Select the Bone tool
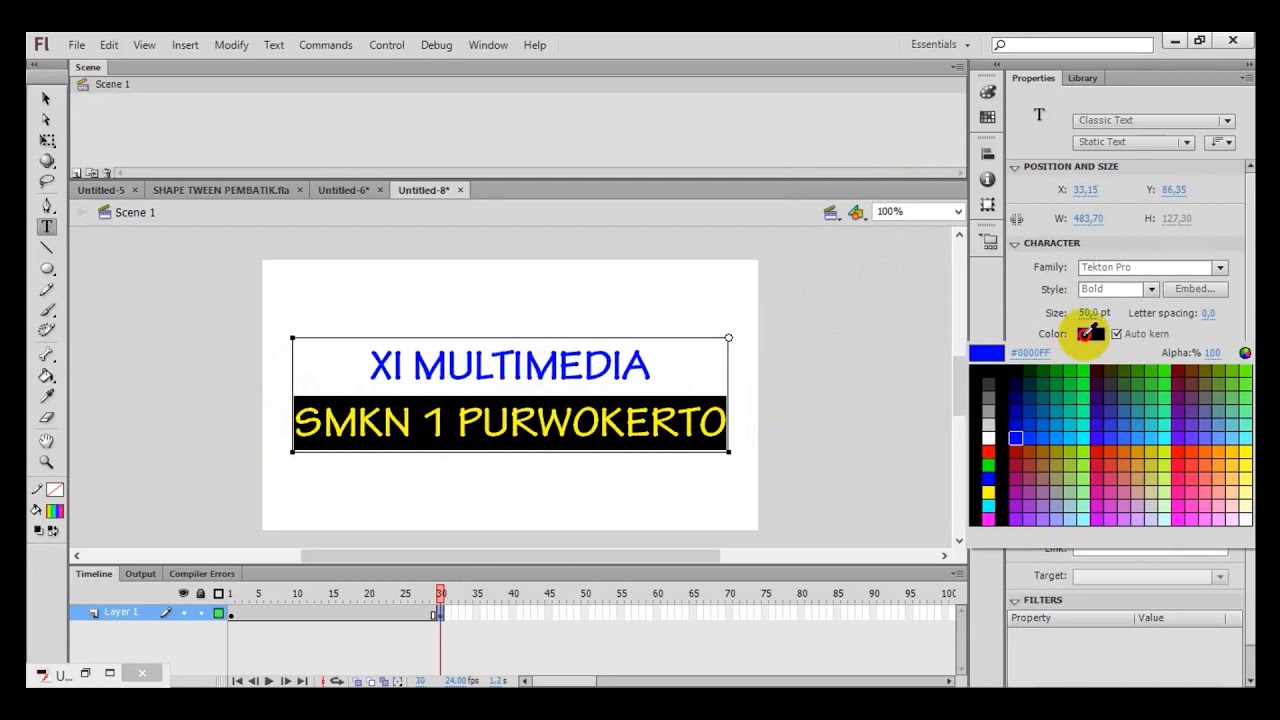1280x720 pixels. click(x=46, y=355)
